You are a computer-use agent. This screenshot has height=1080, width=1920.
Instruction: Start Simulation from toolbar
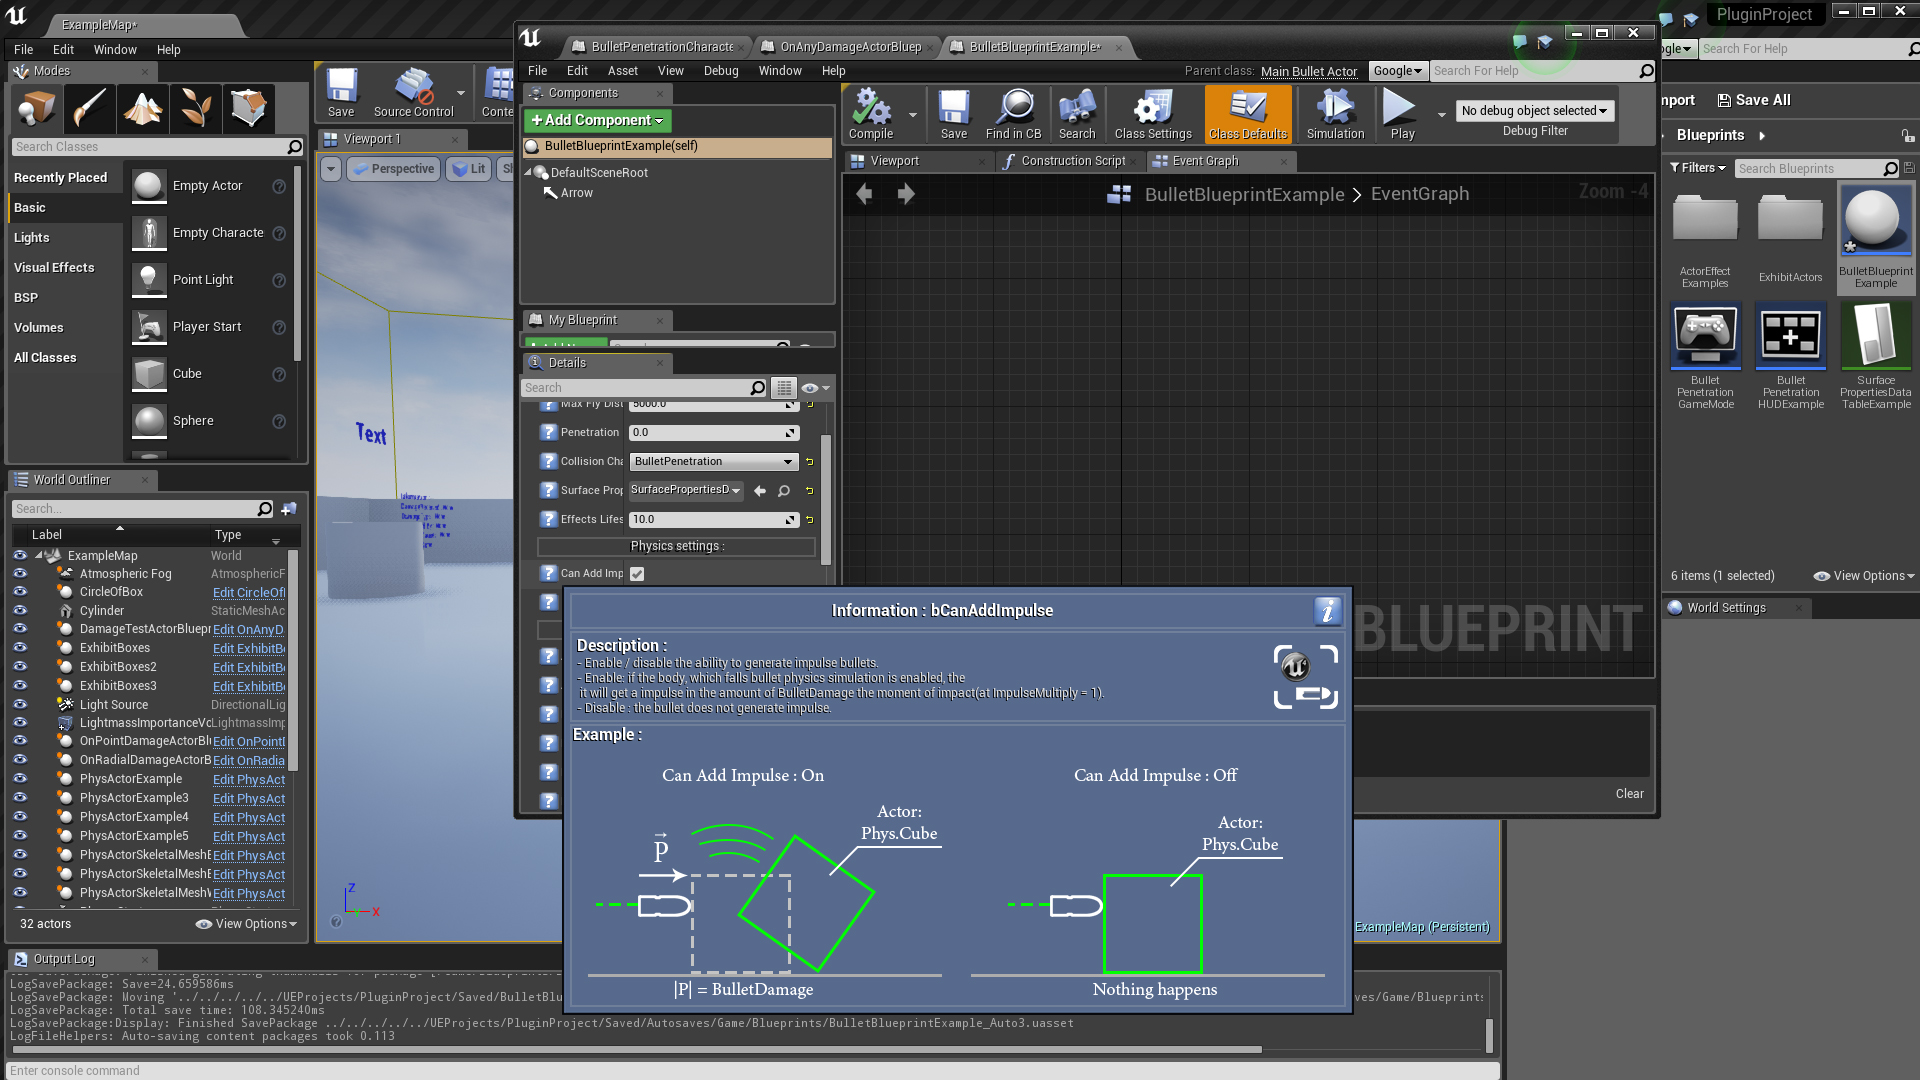point(1335,113)
